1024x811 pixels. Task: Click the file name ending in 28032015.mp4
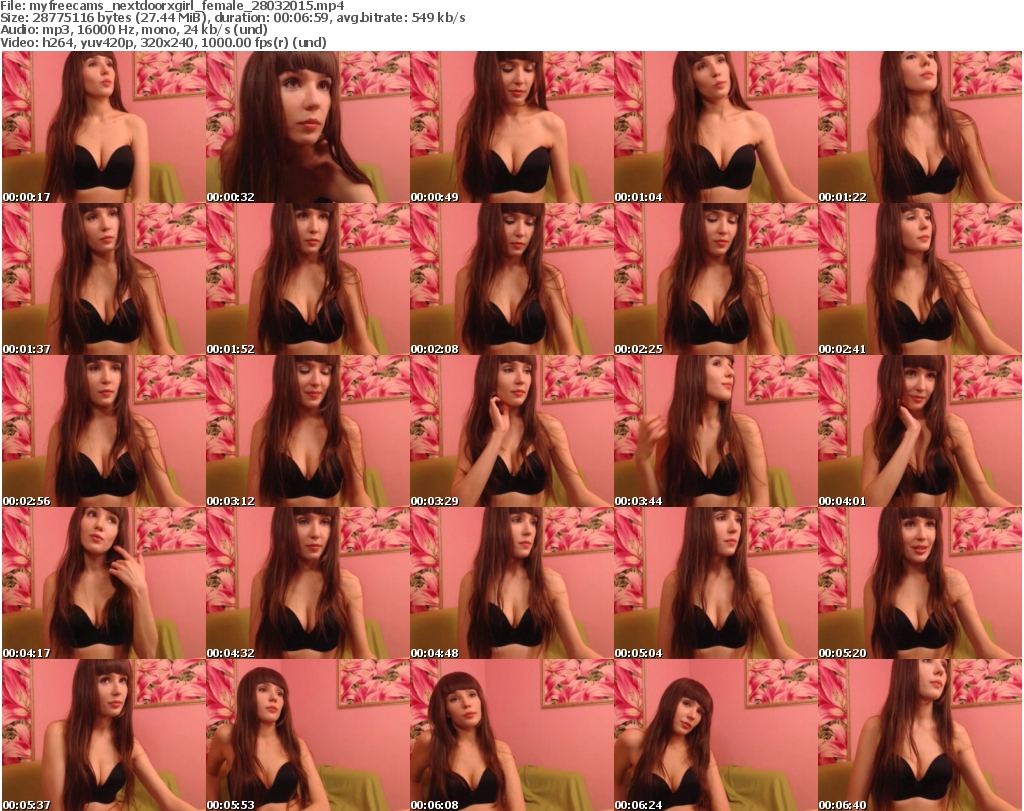pyautogui.click(x=187, y=6)
